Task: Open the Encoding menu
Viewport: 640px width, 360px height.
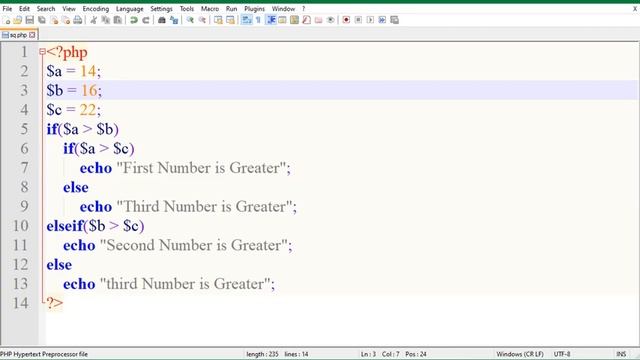Action: (96, 9)
